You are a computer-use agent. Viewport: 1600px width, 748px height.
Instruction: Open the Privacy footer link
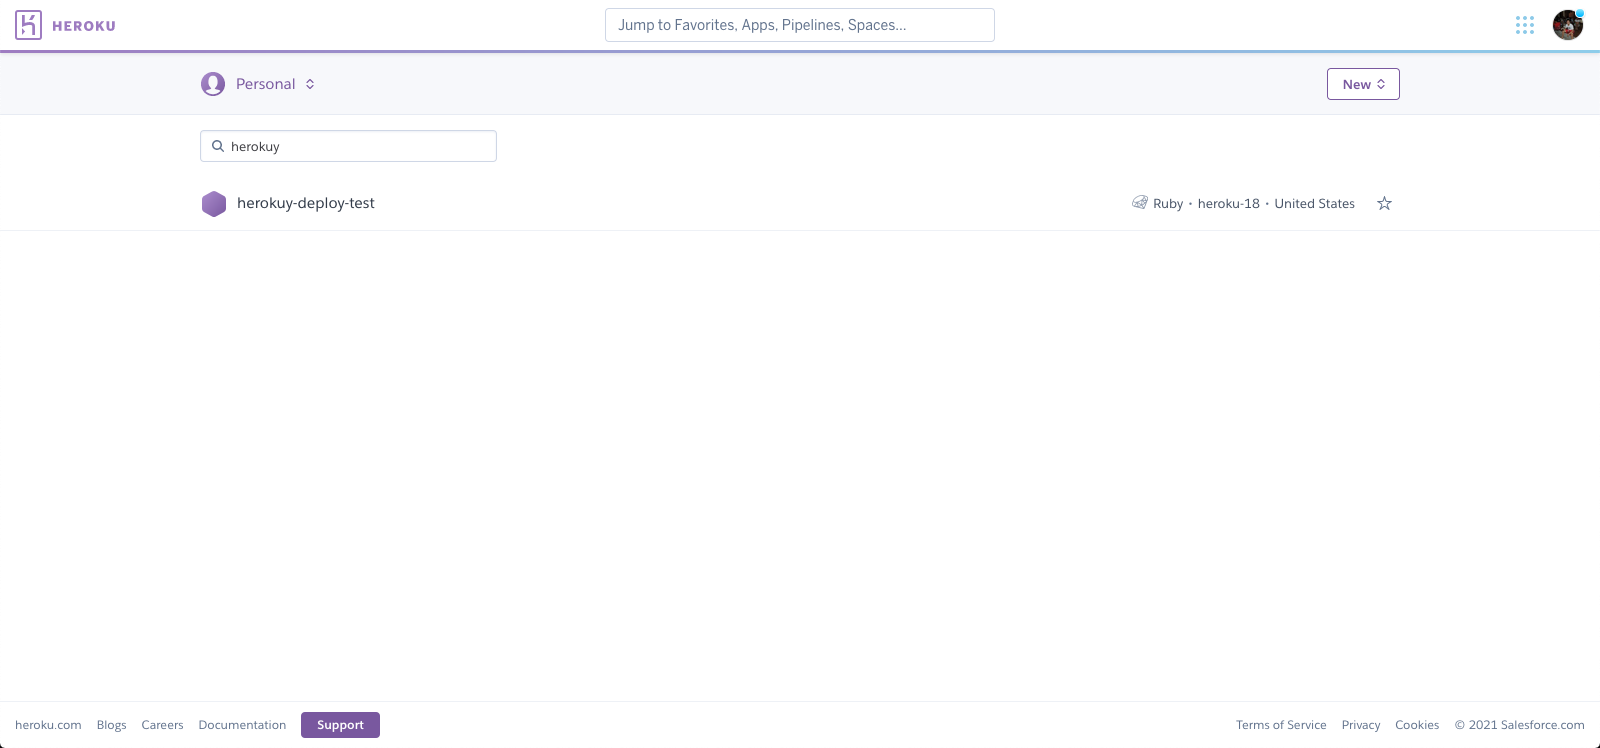[1361, 725]
